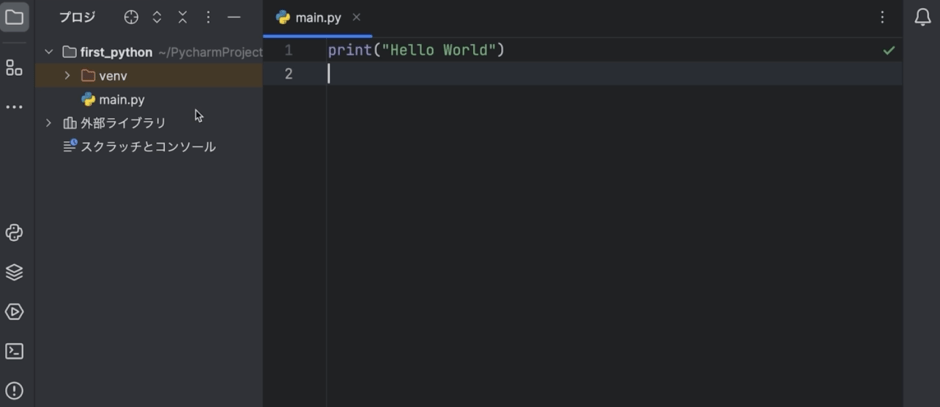
Task: Click the green inspection checkmark in editor
Action: click(x=888, y=50)
